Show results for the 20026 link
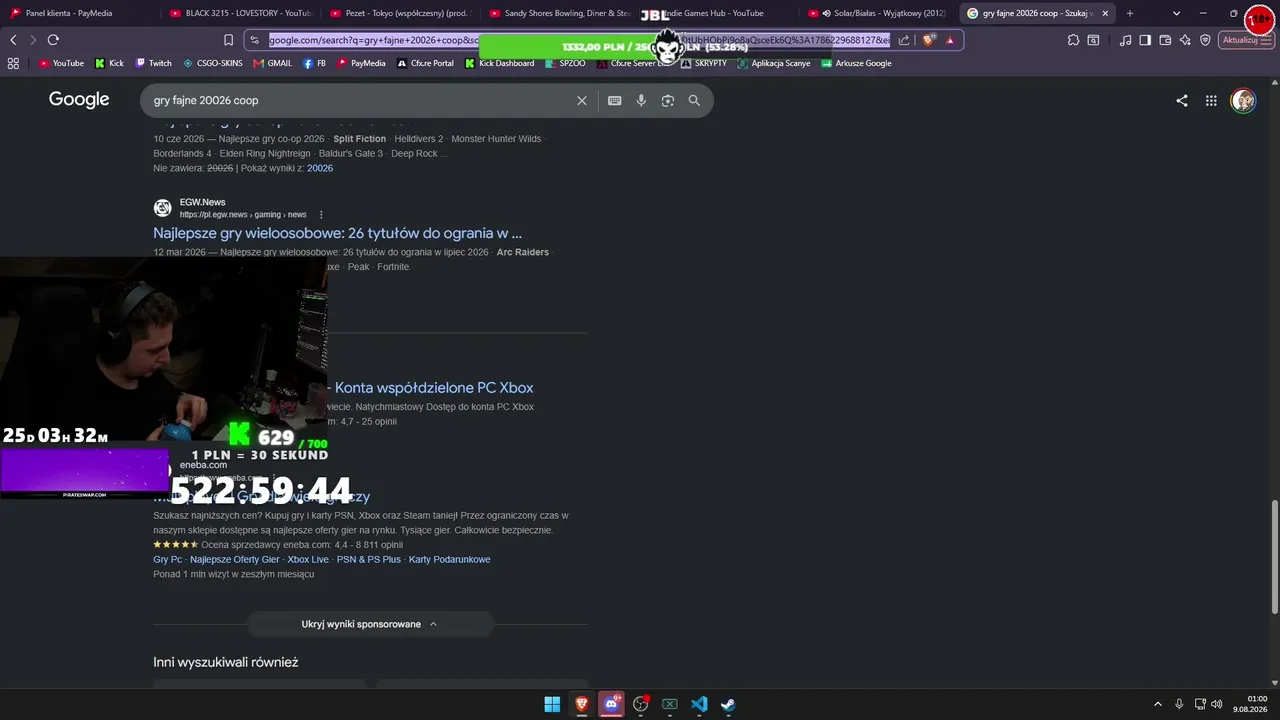The width and height of the screenshot is (1280, 720). point(320,168)
